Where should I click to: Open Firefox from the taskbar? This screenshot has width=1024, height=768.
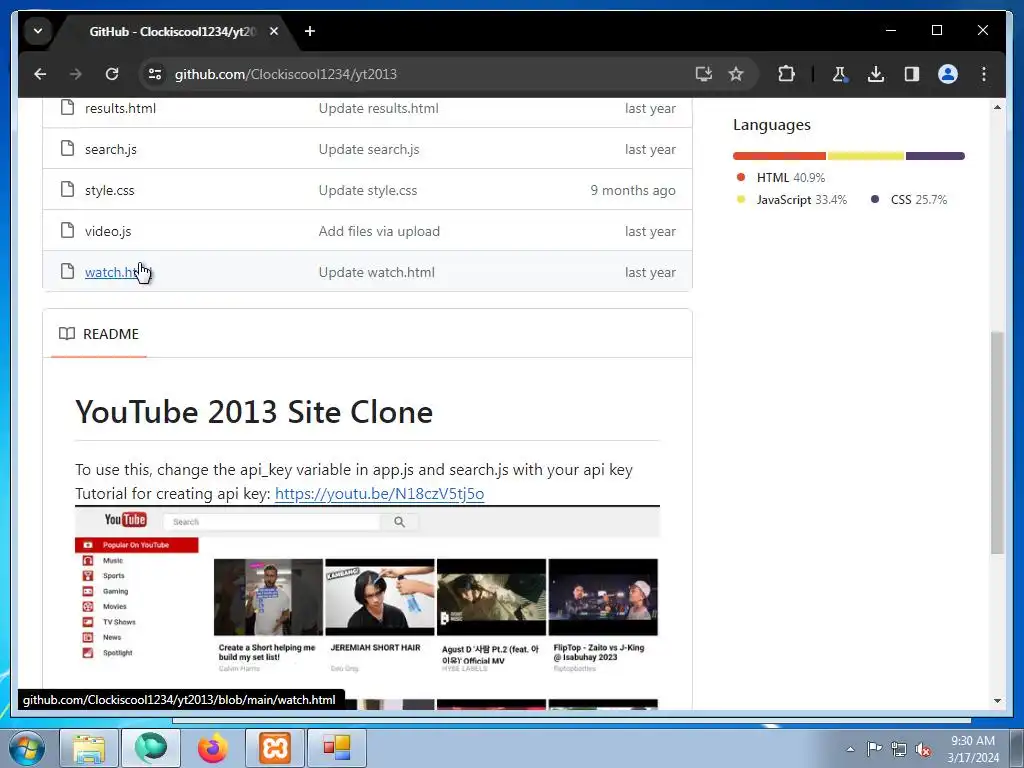point(213,748)
